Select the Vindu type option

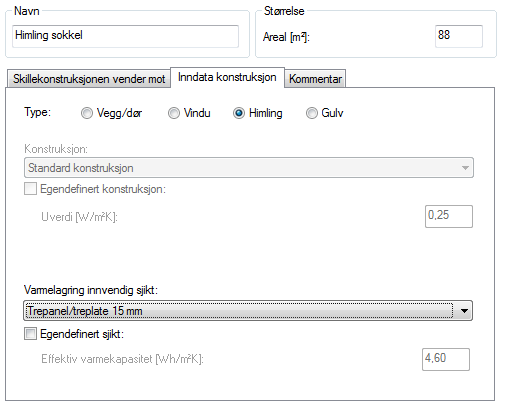(x=174, y=113)
